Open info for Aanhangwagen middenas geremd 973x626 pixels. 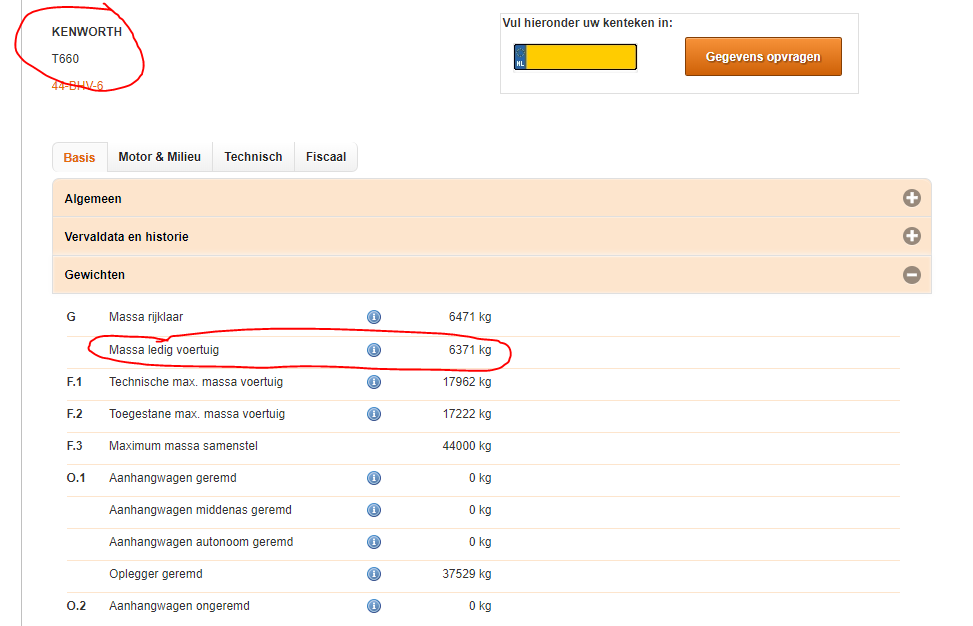coord(374,510)
